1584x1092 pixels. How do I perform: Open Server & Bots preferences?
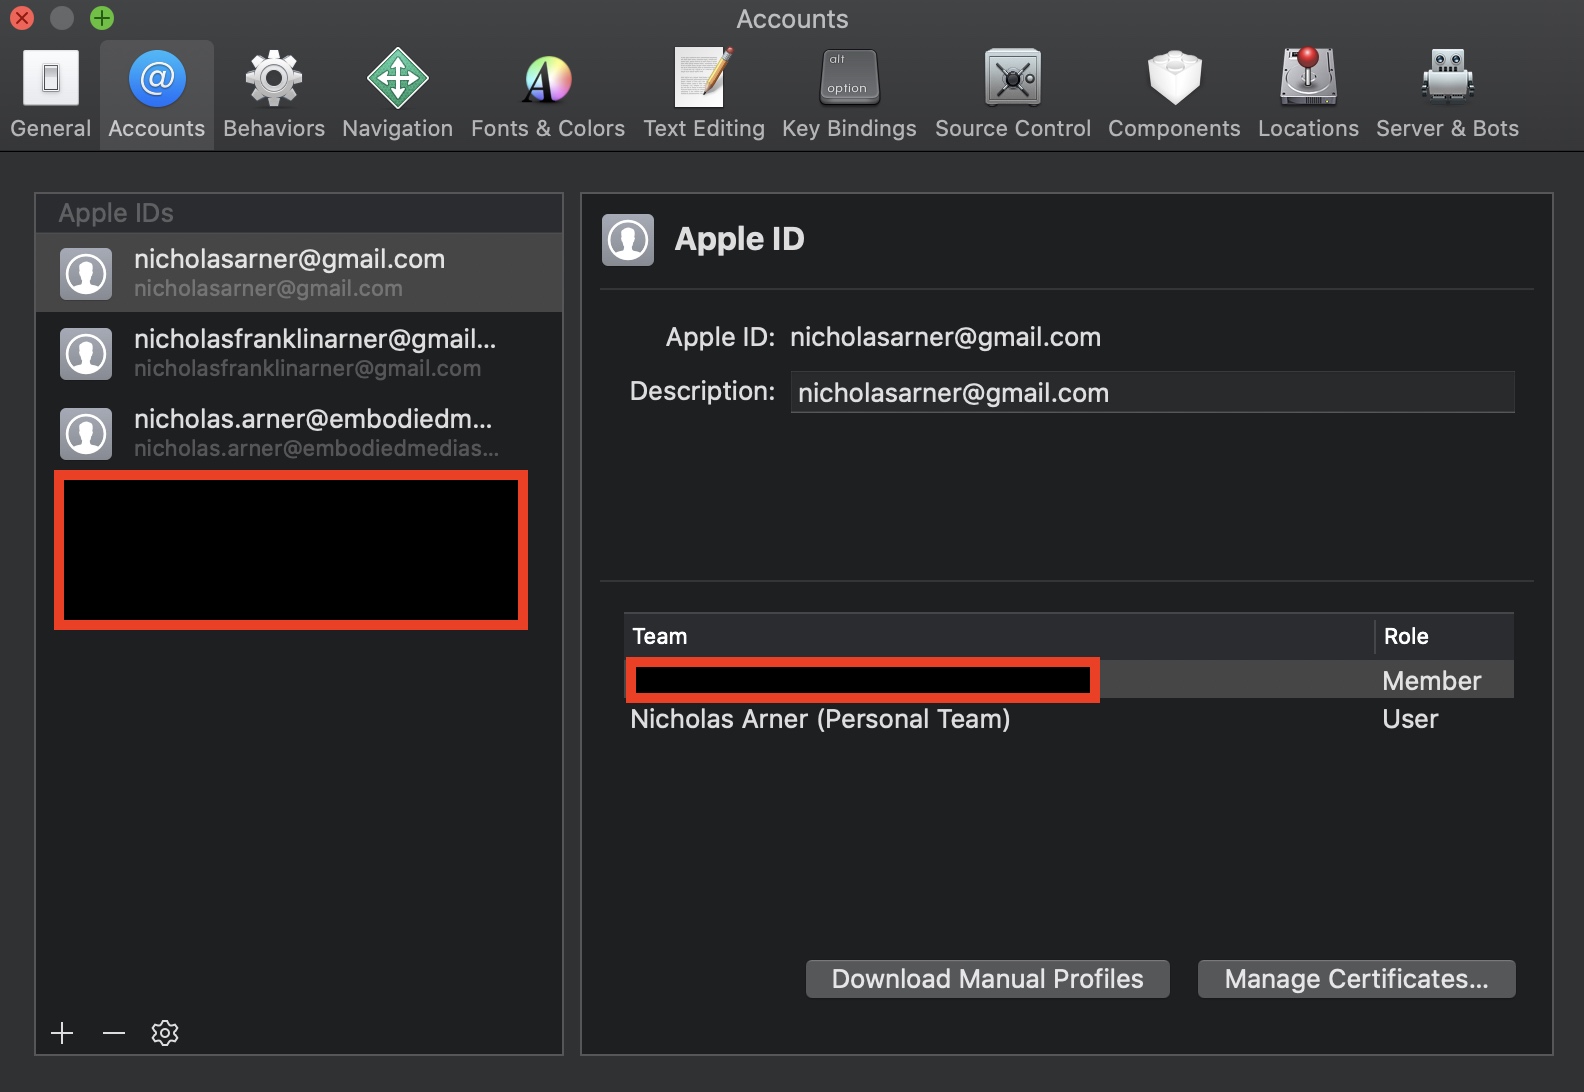pyautogui.click(x=1447, y=95)
